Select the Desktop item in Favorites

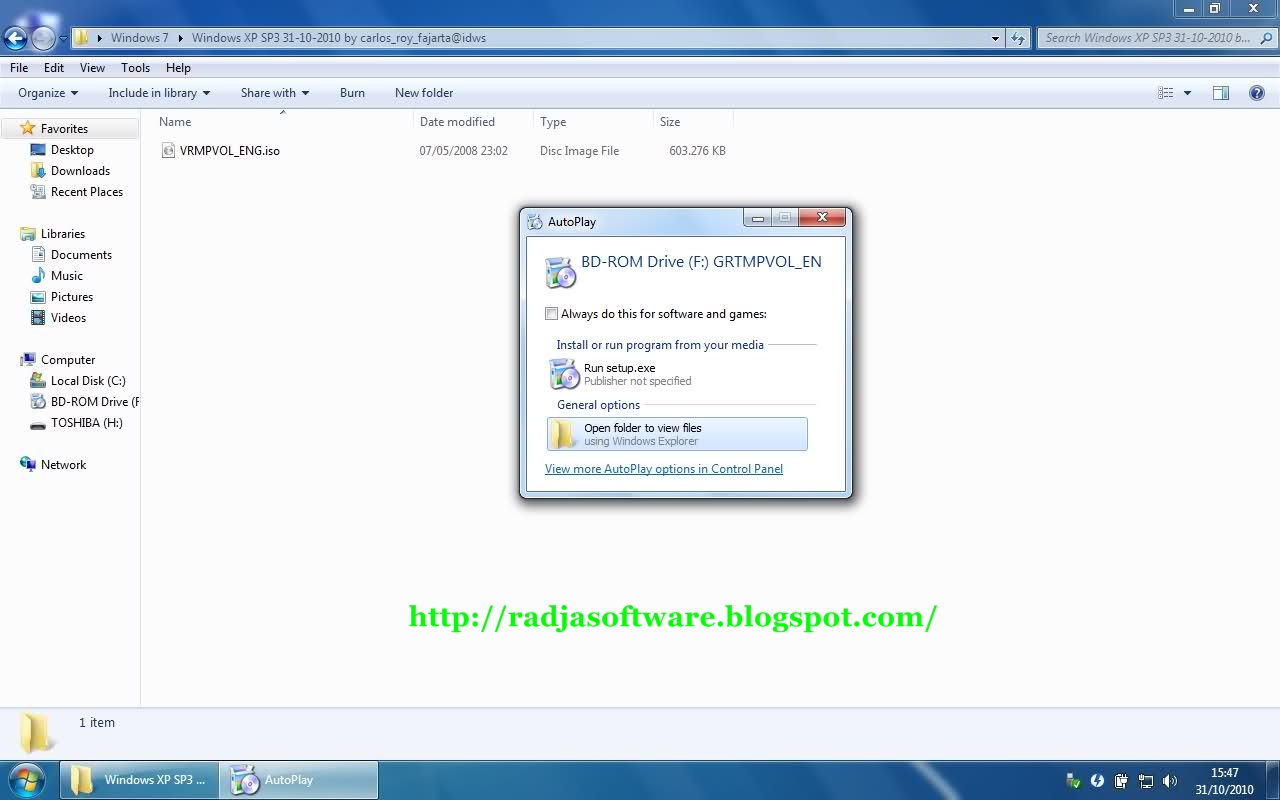(x=70, y=149)
